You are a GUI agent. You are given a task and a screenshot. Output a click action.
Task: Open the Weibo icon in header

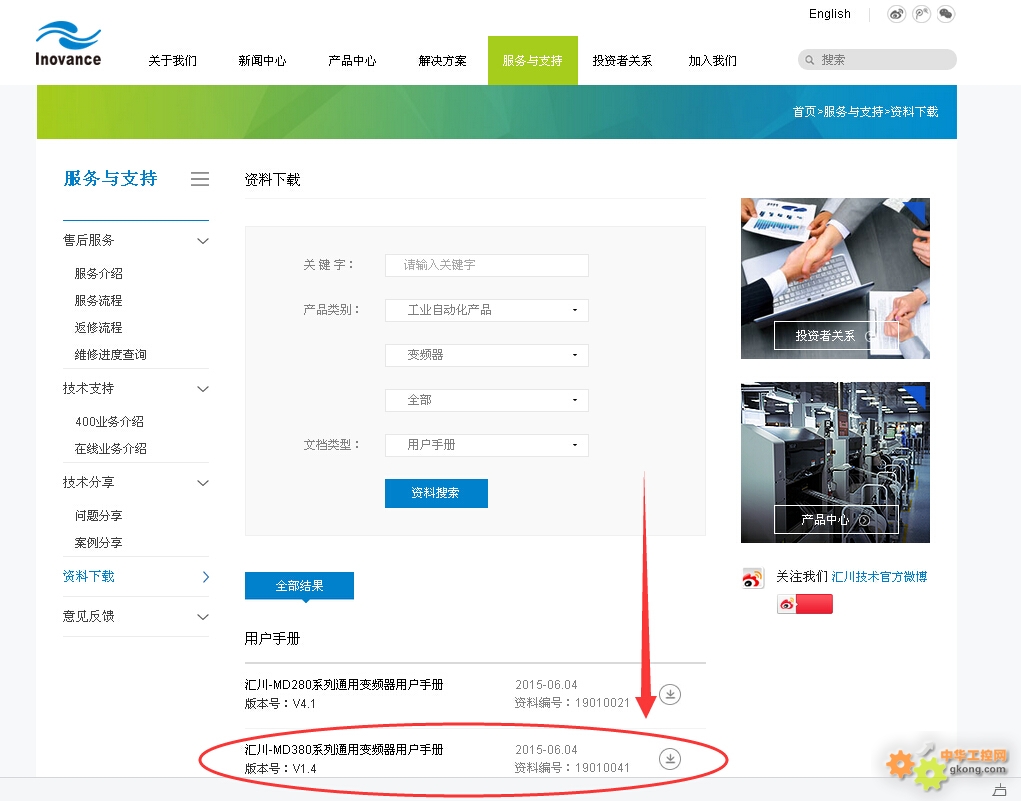[x=897, y=14]
